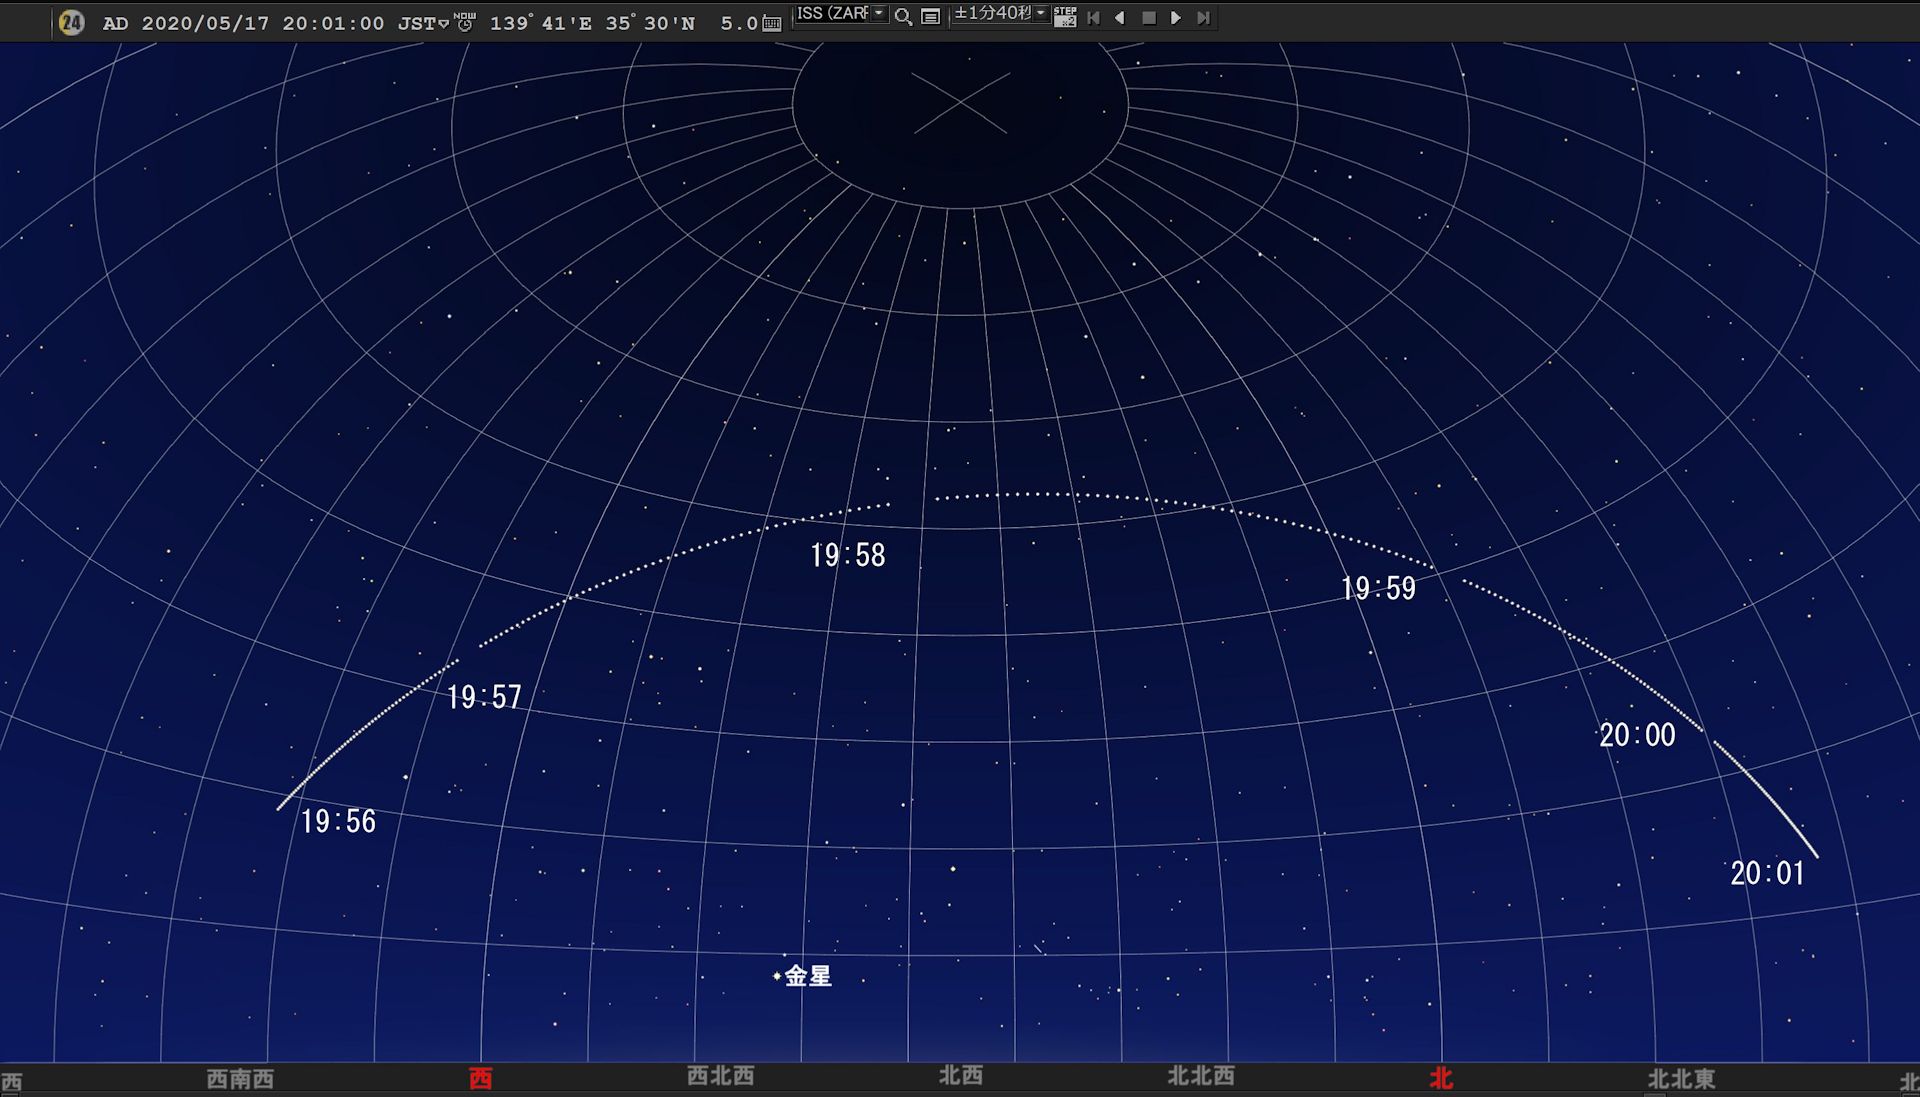Skip to the start of animation
Screen dimensions: 1920x1097
1093,17
